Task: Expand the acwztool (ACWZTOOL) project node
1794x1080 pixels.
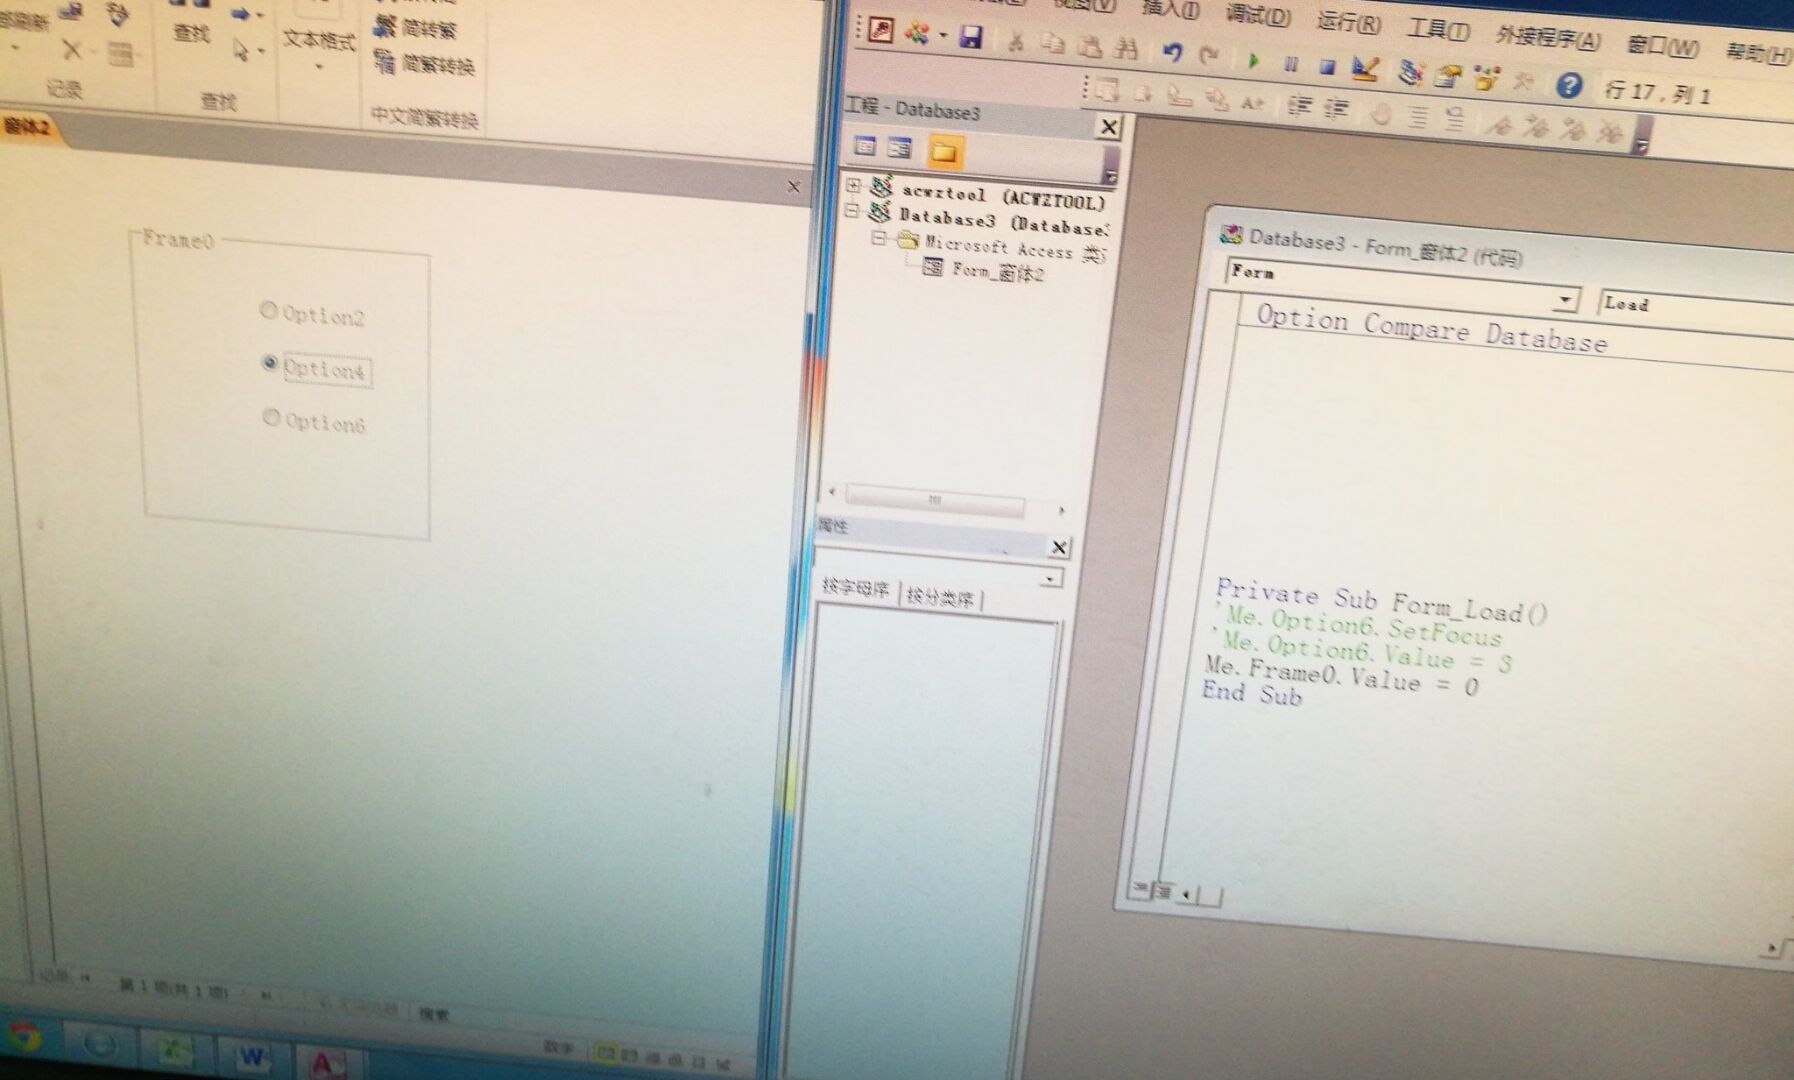Action: point(853,184)
